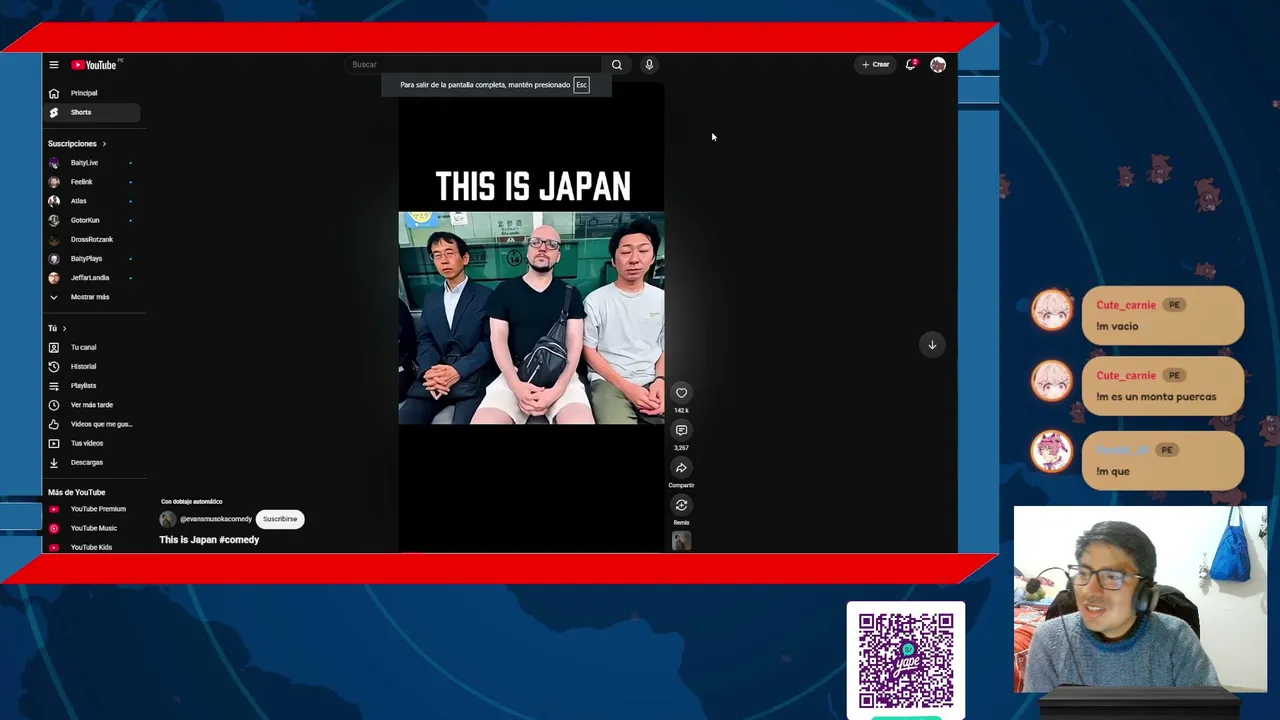The width and height of the screenshot is (1280, 720).
Task: Click the chat message "!m que"
Action: click(1113, 471)
